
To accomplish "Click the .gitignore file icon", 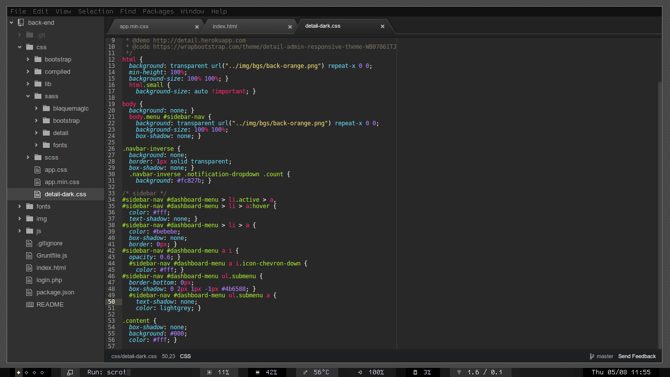I will coord(29,243).
